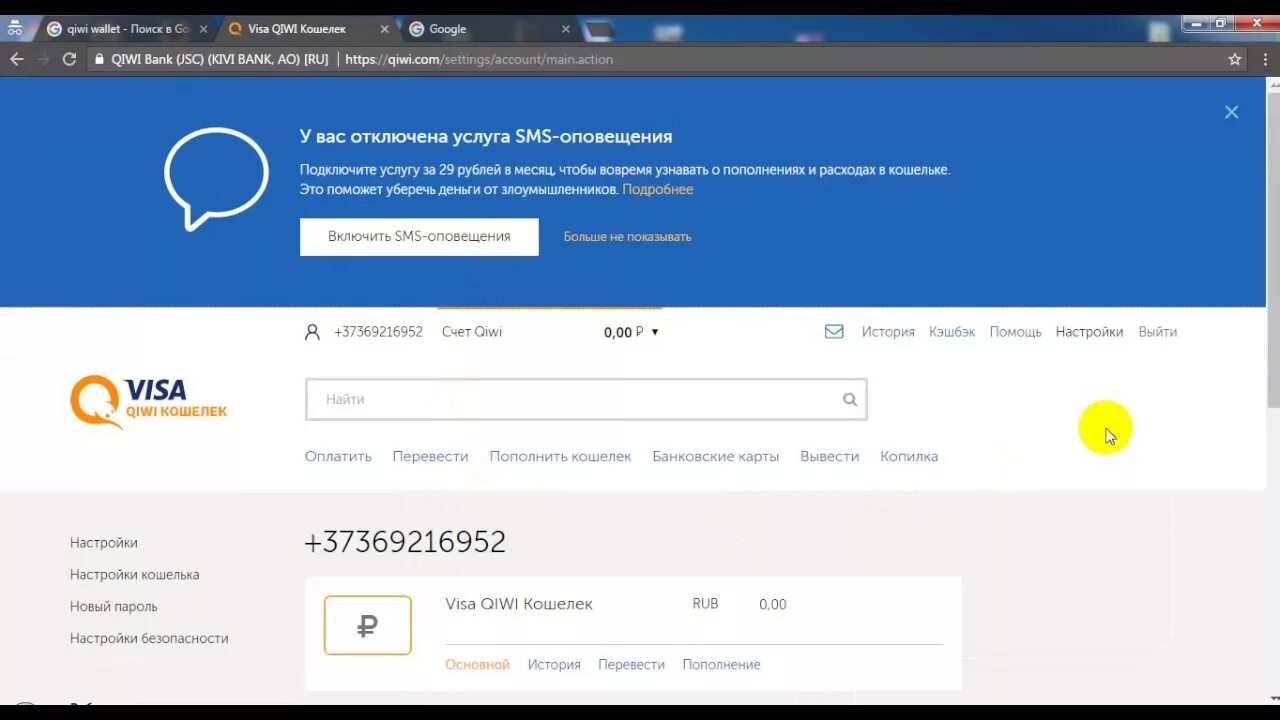This screenshot has height=720, width=1280.
Task: Open messages envelope icon
Action: click(834, 332)
